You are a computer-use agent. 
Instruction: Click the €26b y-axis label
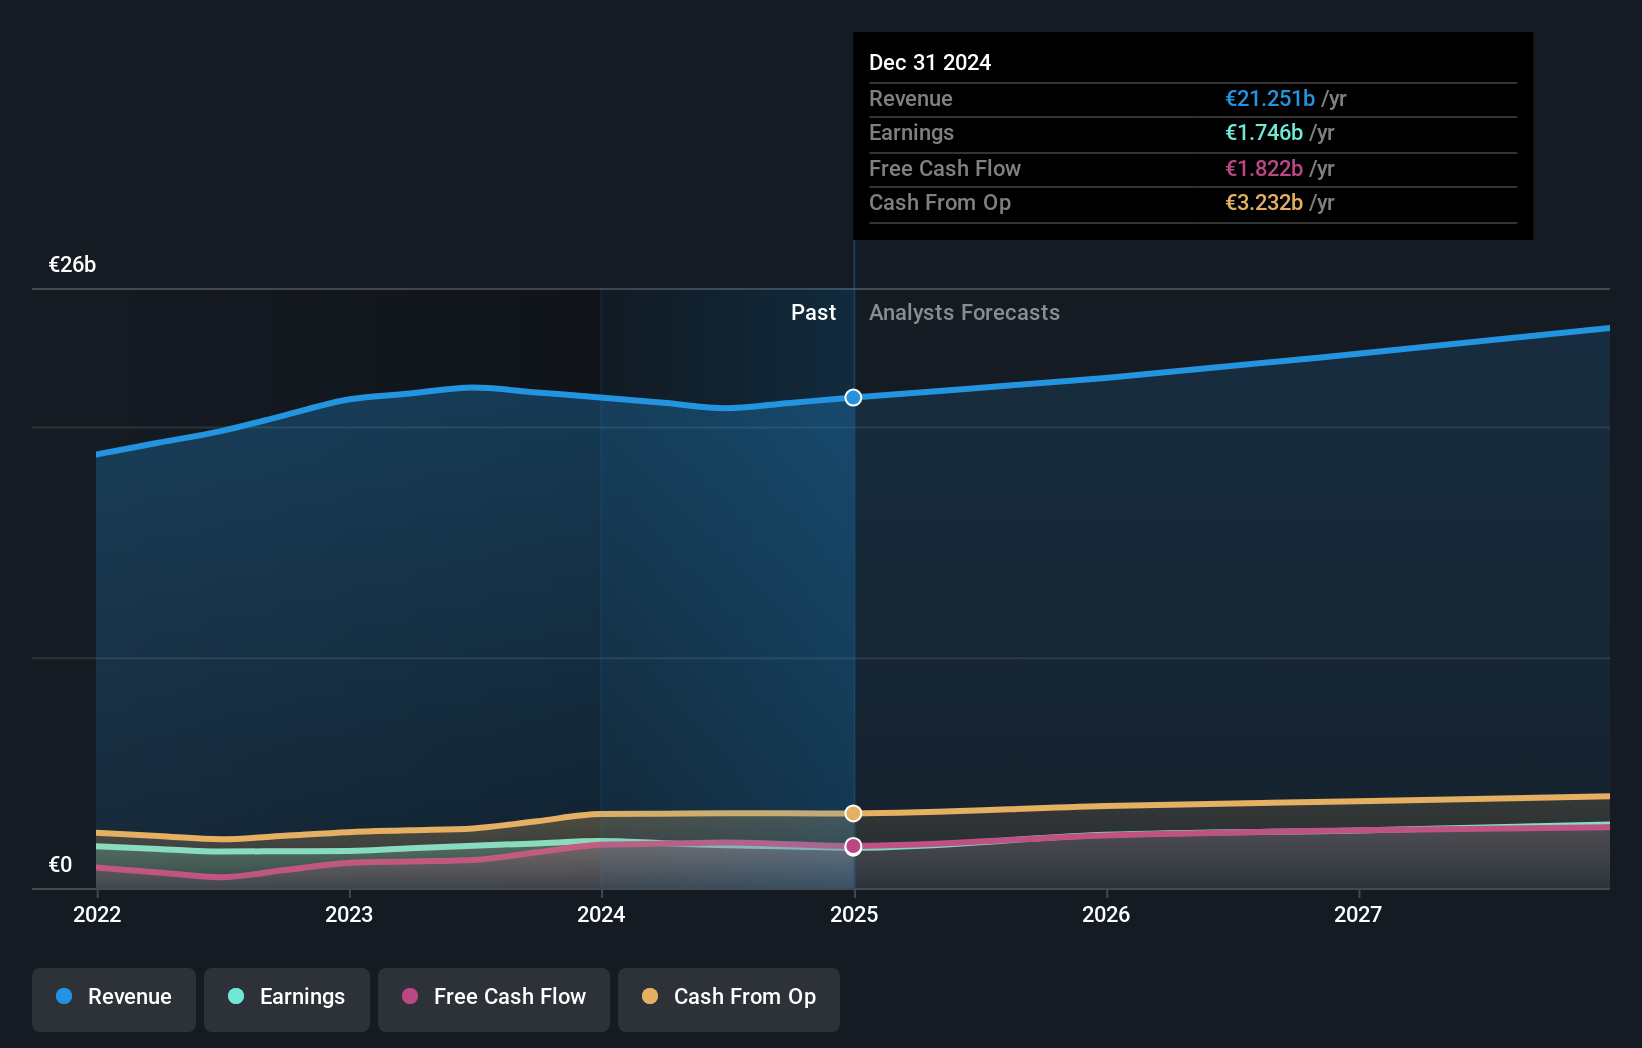[72, 265]
